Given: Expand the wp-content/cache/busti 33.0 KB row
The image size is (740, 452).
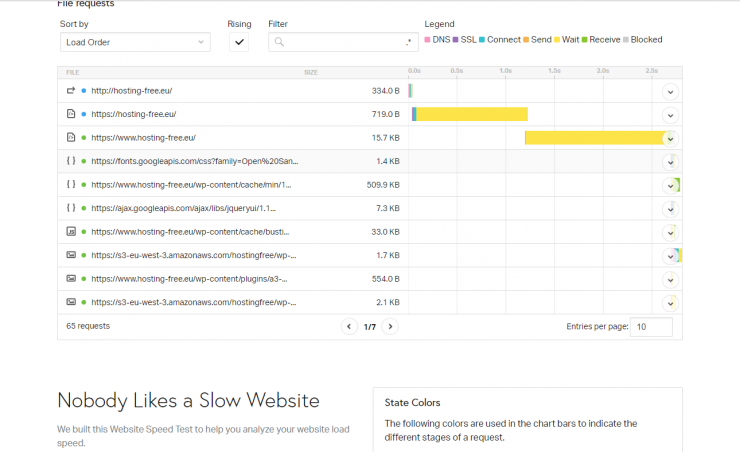Looking at the screenshot, I should pos(670,233).
